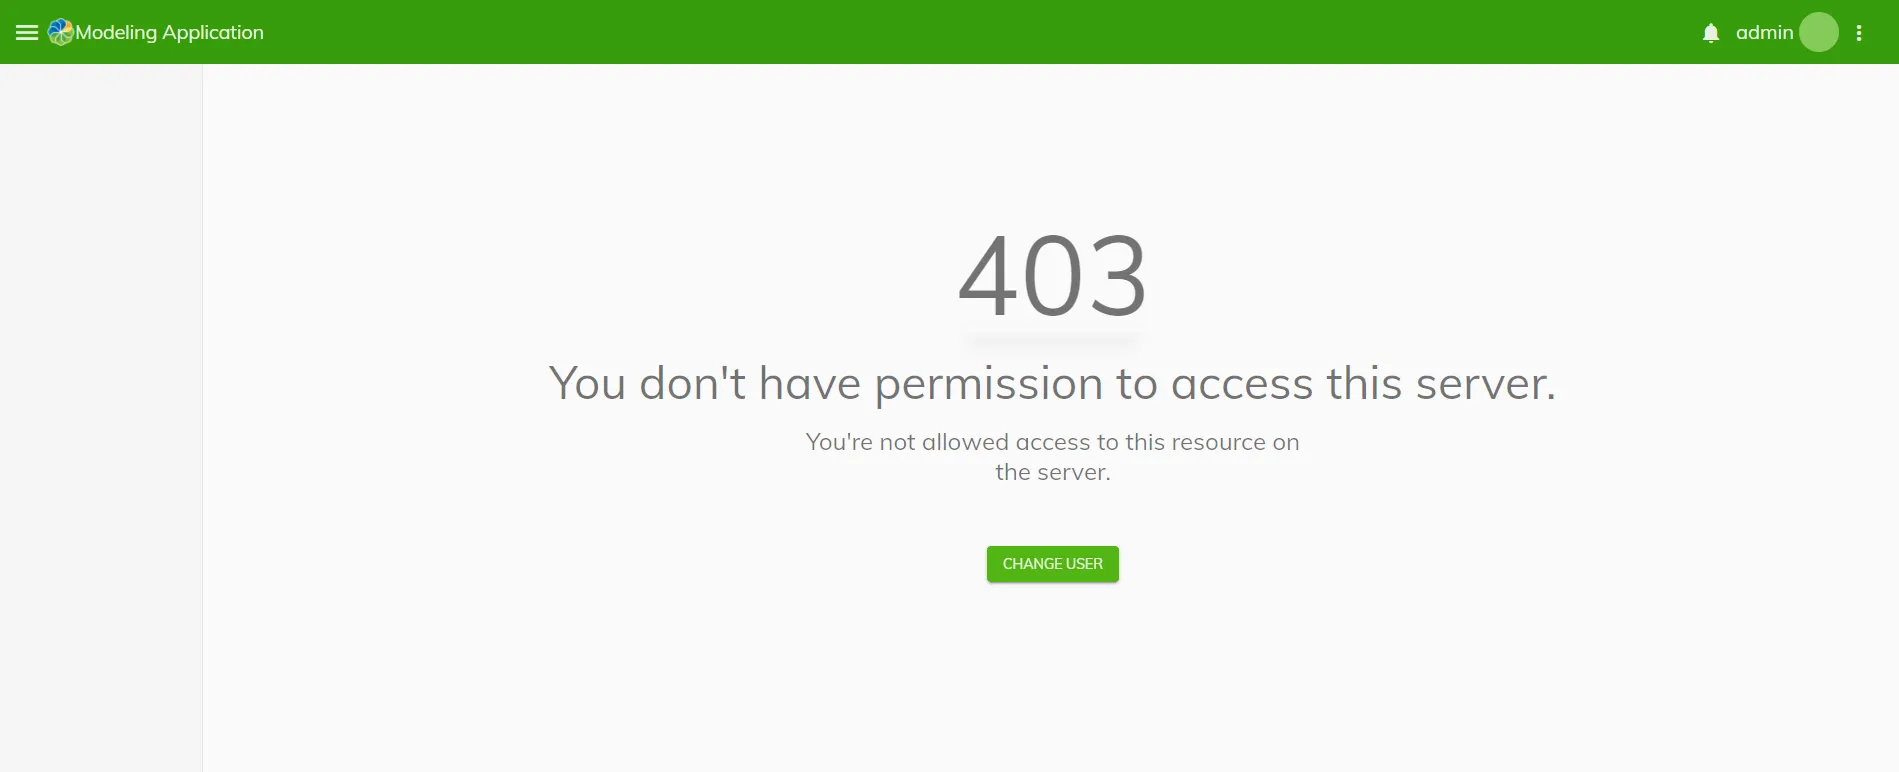Click the empty left sidebar panel
The height and width of the screenshot is (772, 1899).
101,418
